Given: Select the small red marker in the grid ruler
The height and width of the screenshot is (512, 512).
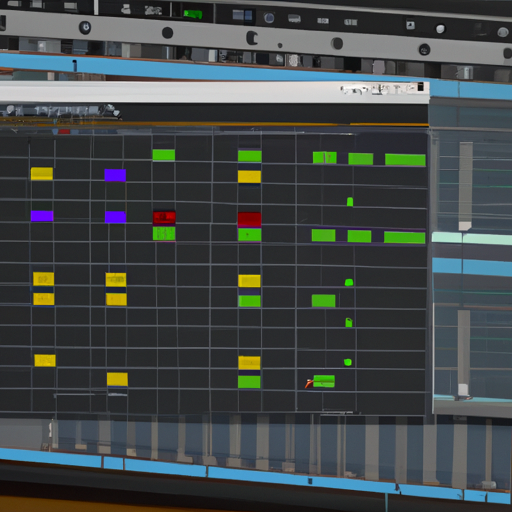Looking at the screenshot, I should pos(64,132).
